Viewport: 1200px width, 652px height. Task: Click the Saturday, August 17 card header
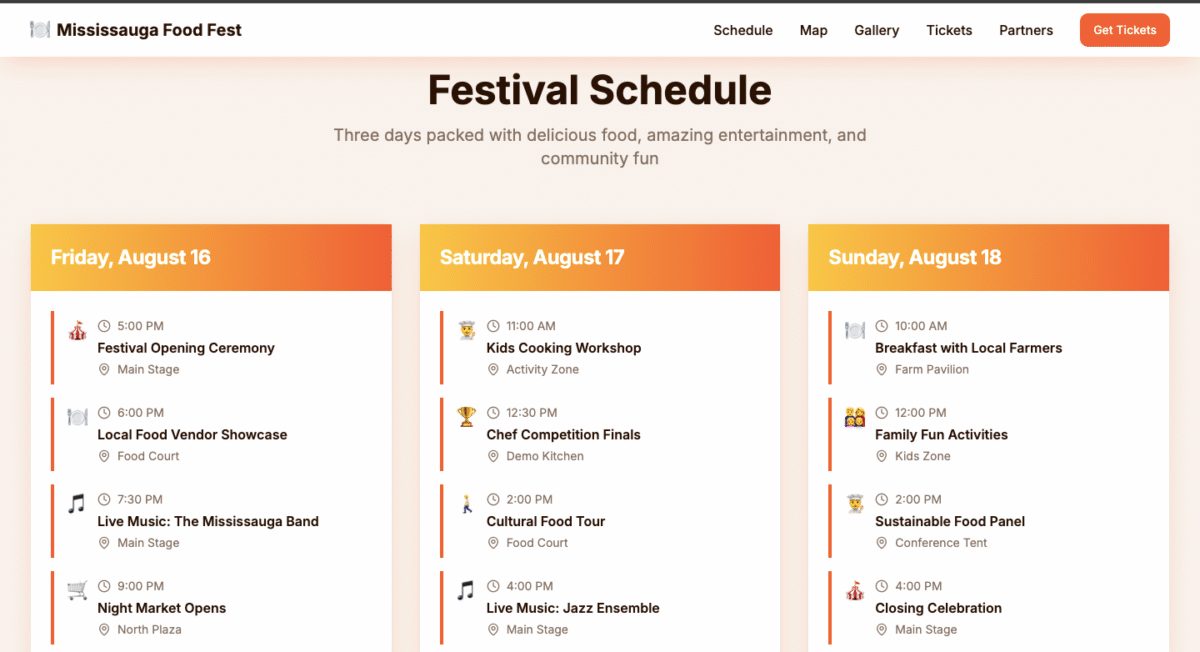pos(600,257)
